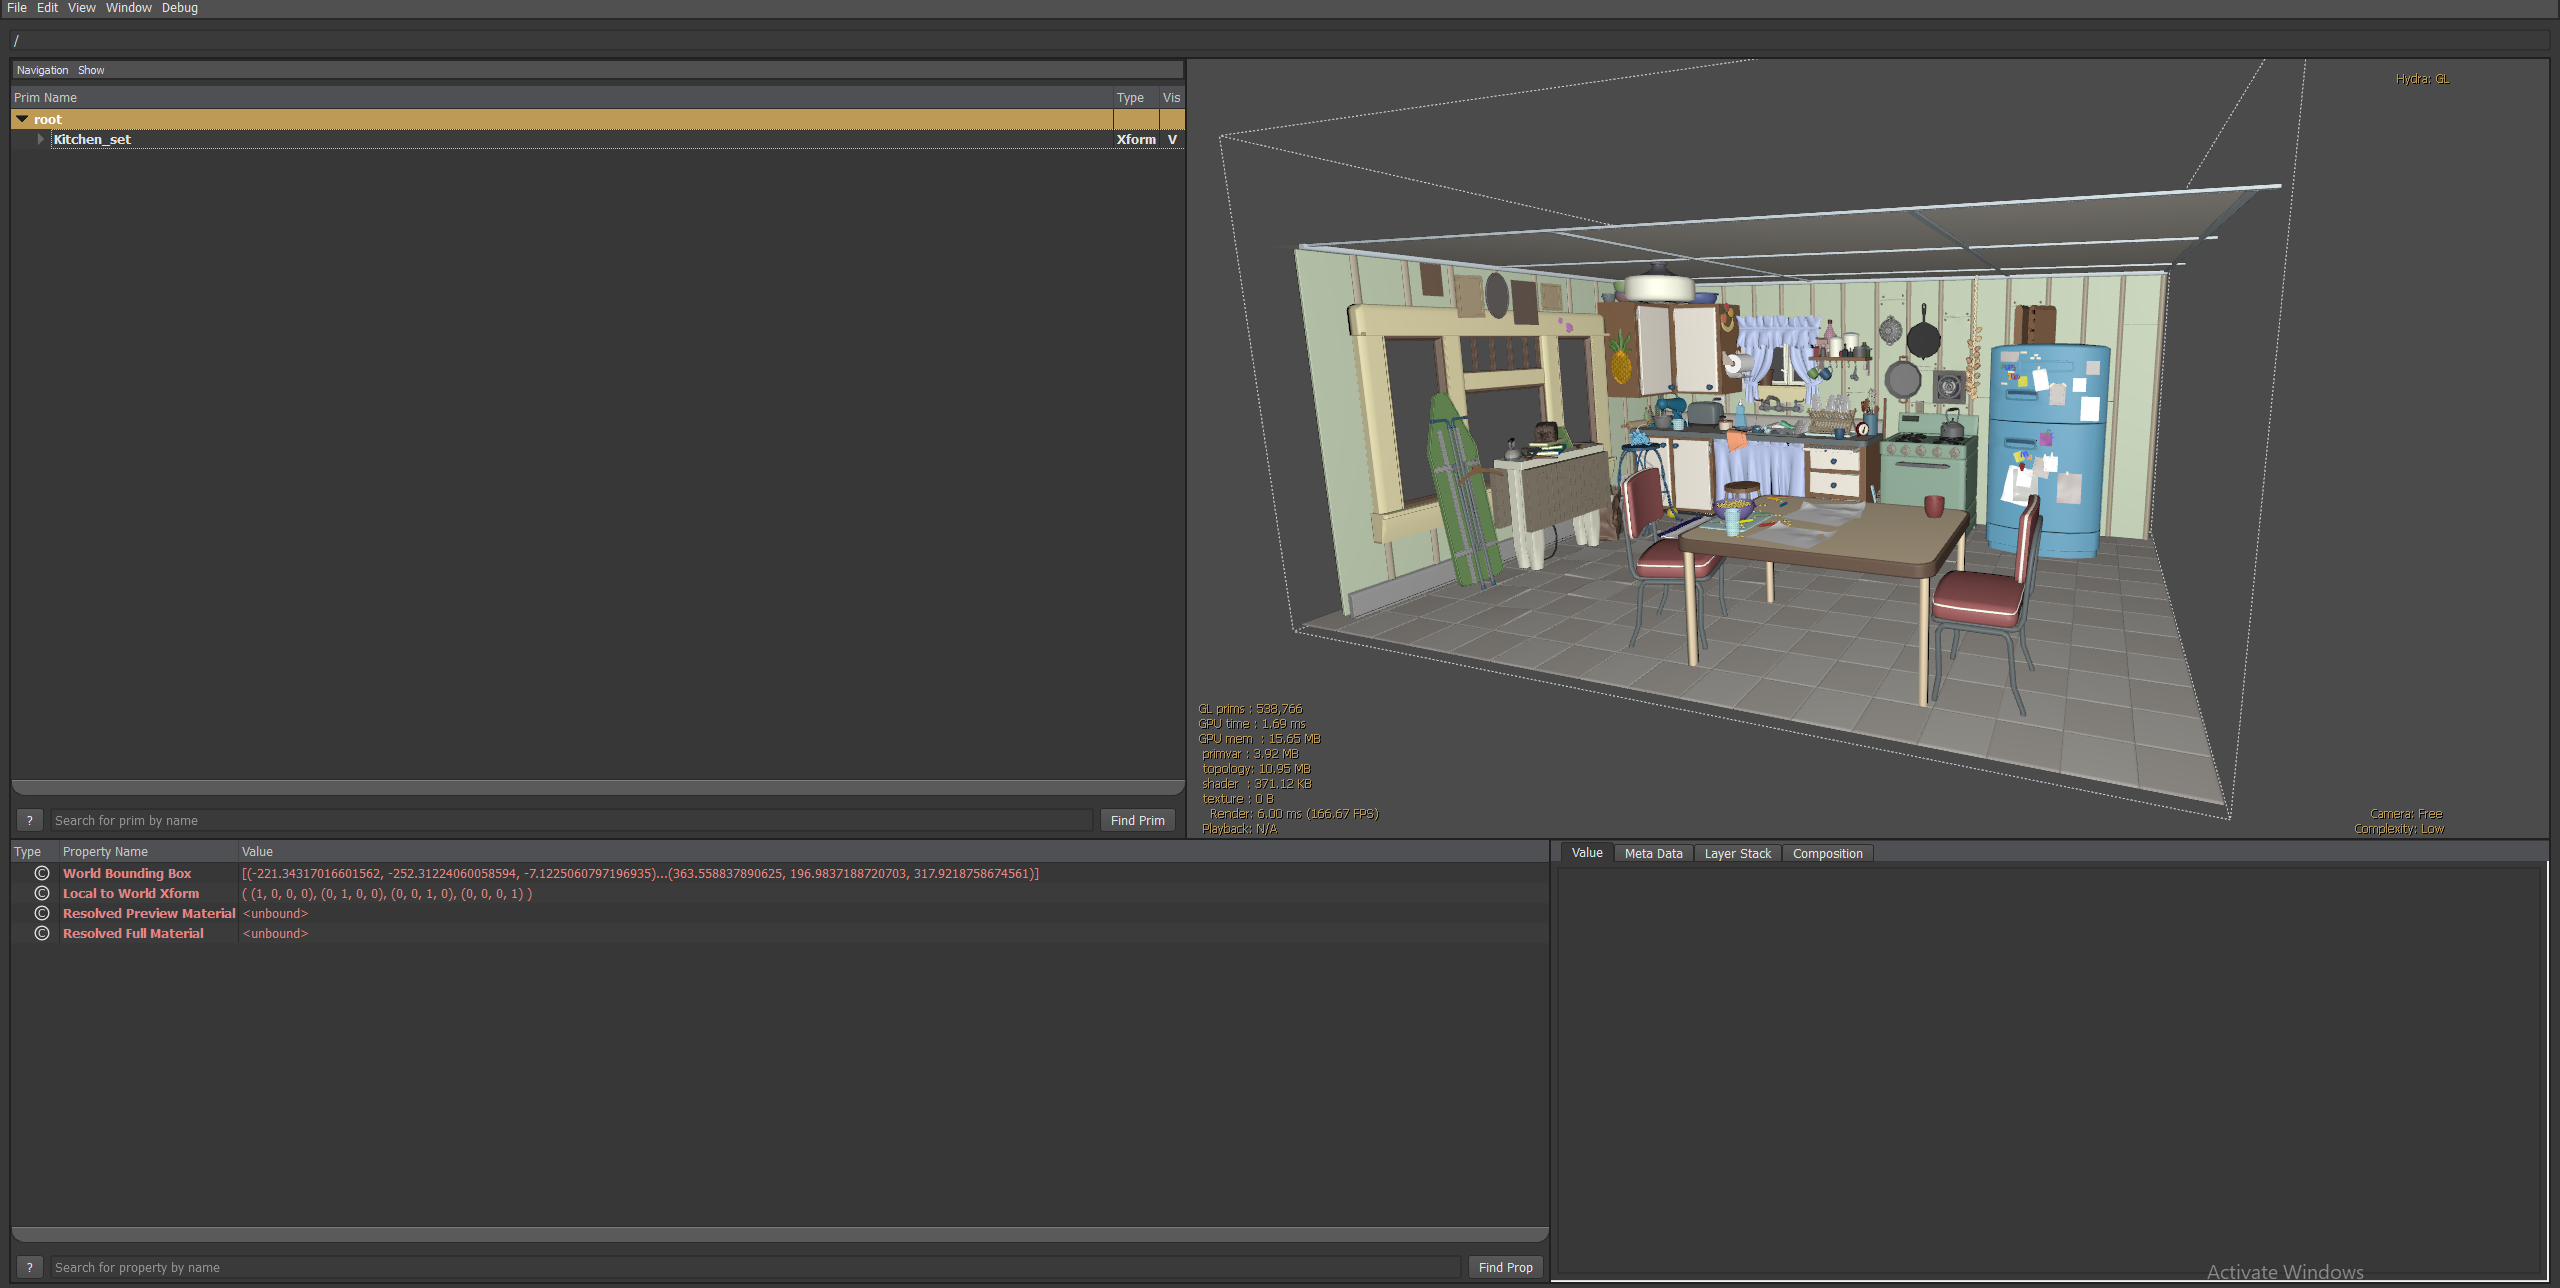Click Resolved Preview Material unbound value

[275, 913]
